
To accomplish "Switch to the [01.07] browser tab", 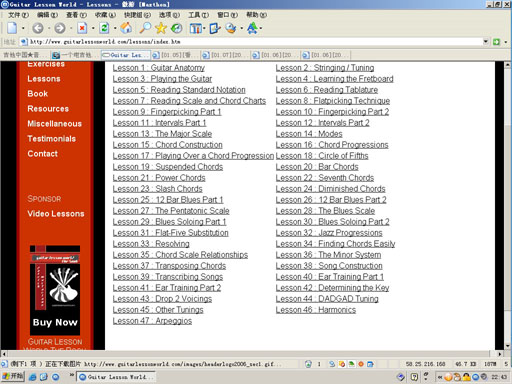I will coord(226,55).
